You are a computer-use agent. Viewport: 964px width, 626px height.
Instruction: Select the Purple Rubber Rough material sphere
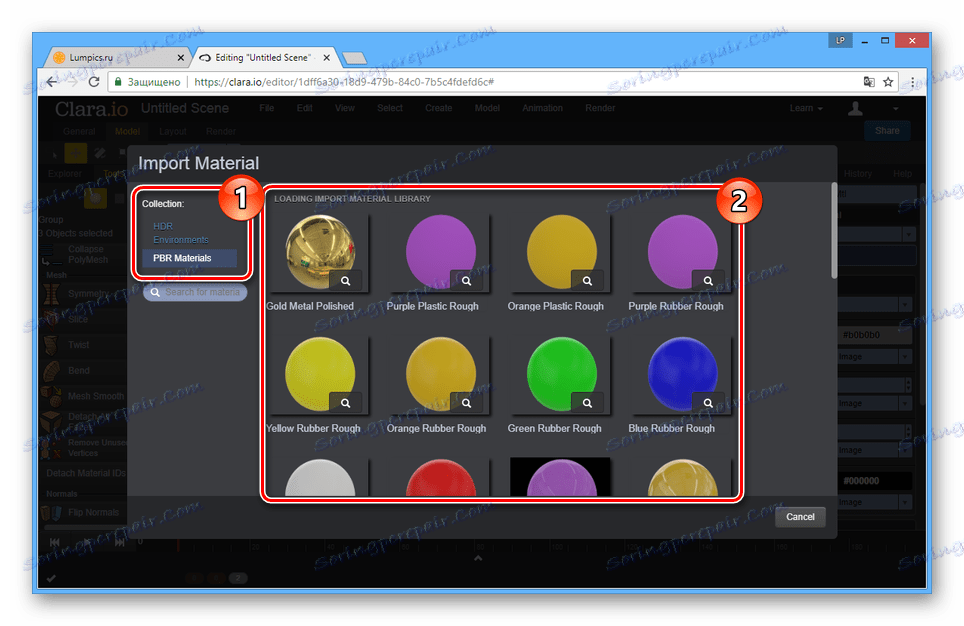[682, 251]
